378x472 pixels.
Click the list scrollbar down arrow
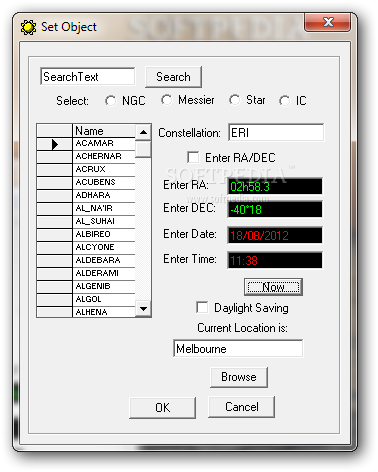(x=143, y=309)
